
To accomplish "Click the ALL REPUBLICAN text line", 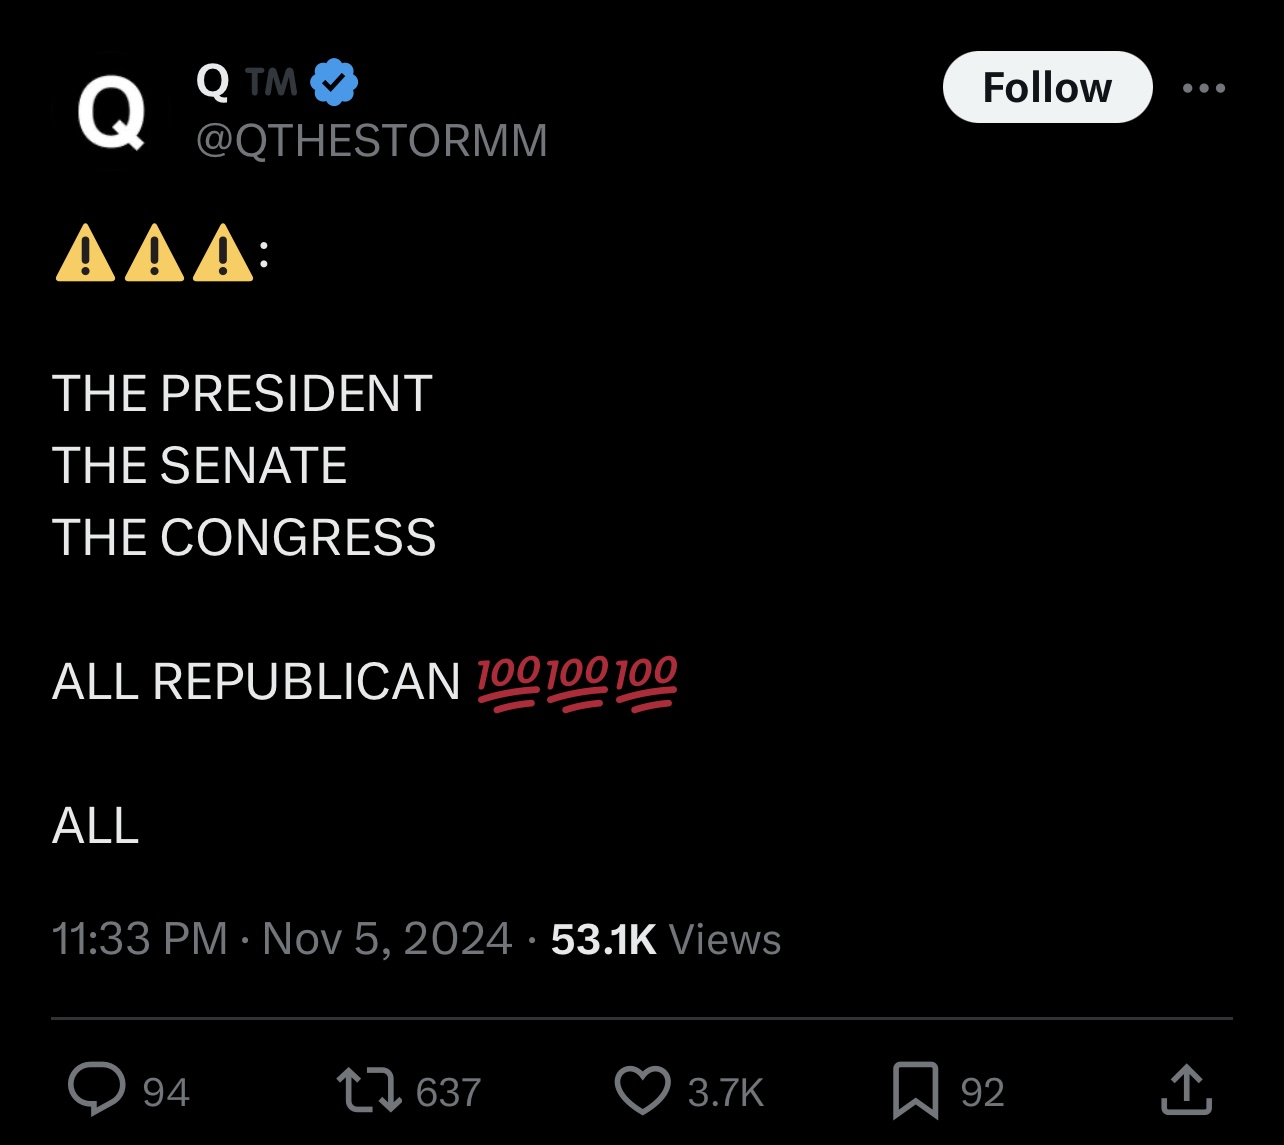I will pos(256,682).
